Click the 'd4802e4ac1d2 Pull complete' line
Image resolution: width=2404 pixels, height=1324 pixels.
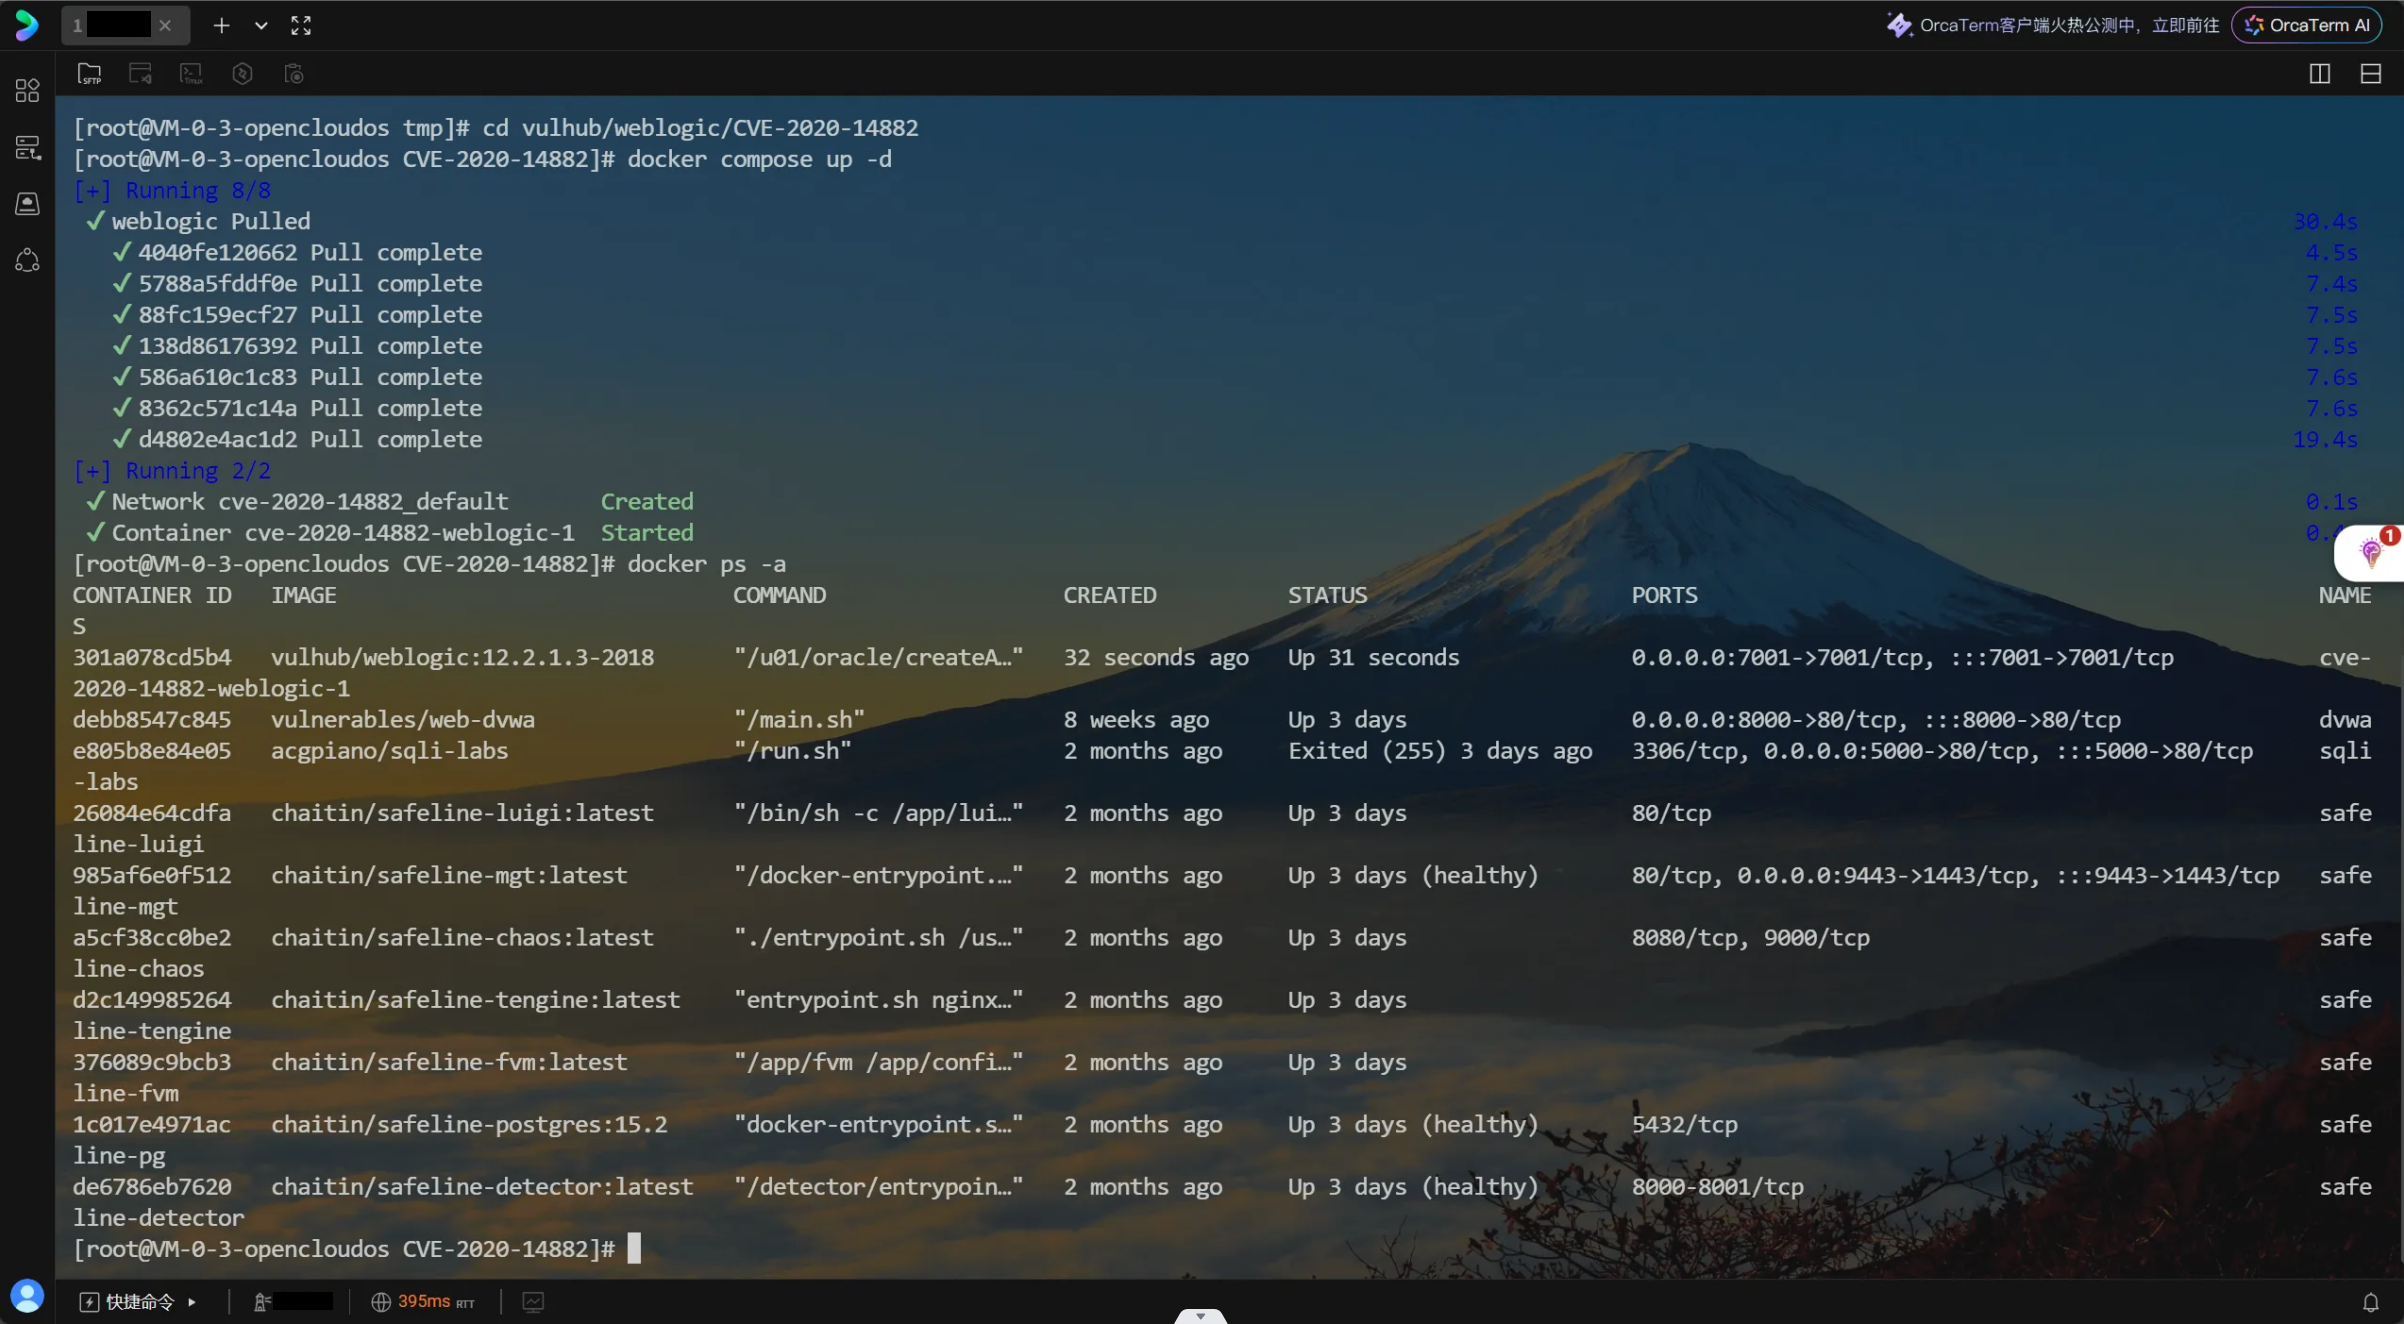pos(297,439)
